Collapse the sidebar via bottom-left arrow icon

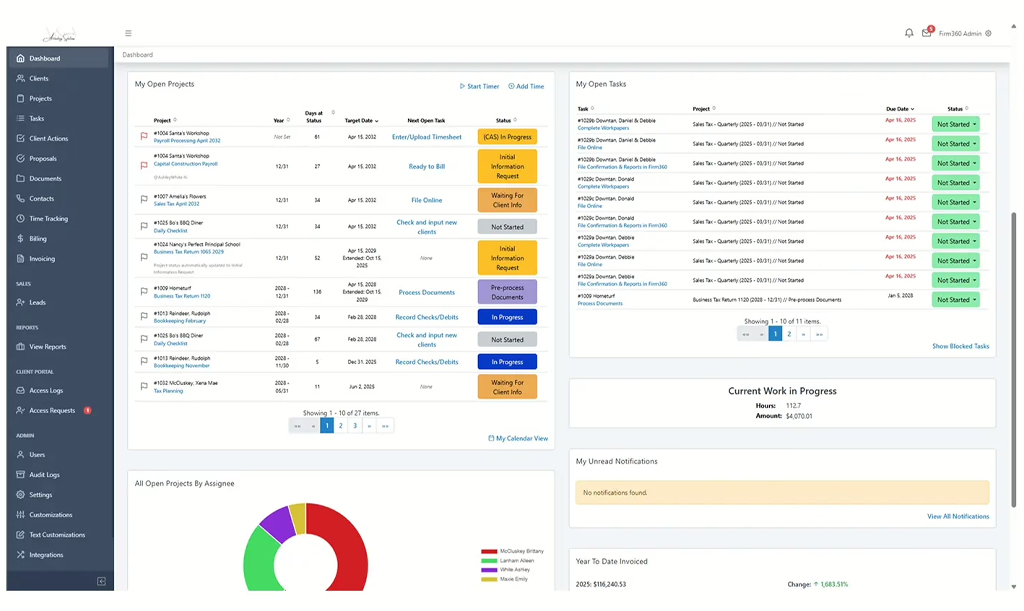99,580
